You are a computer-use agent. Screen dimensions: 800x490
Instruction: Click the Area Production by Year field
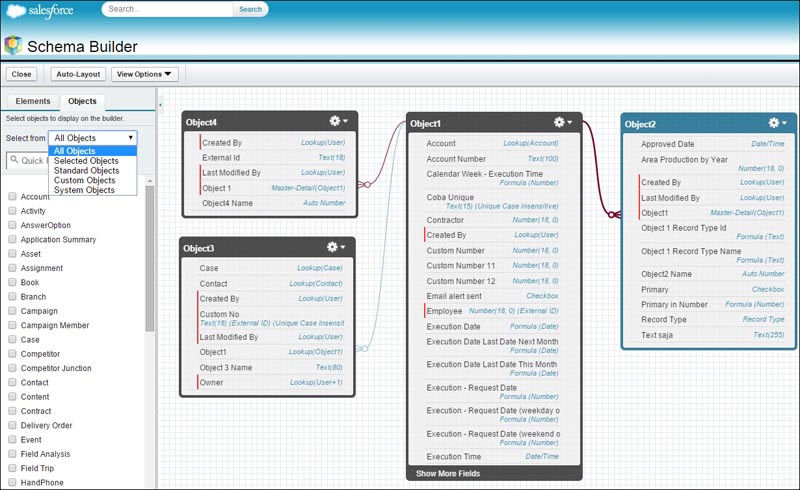click(712, 164)
